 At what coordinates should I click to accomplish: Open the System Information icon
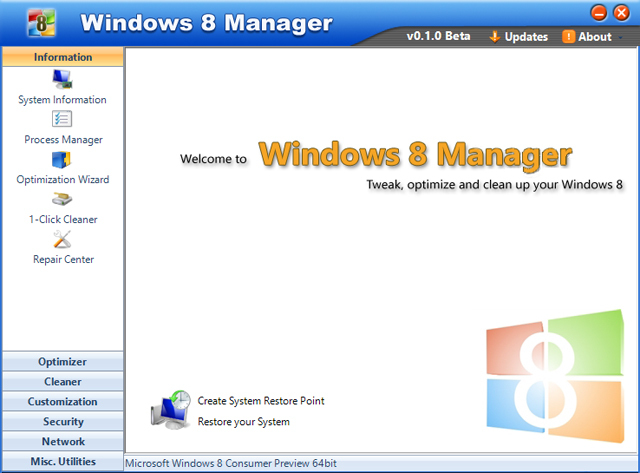(62, 80)
